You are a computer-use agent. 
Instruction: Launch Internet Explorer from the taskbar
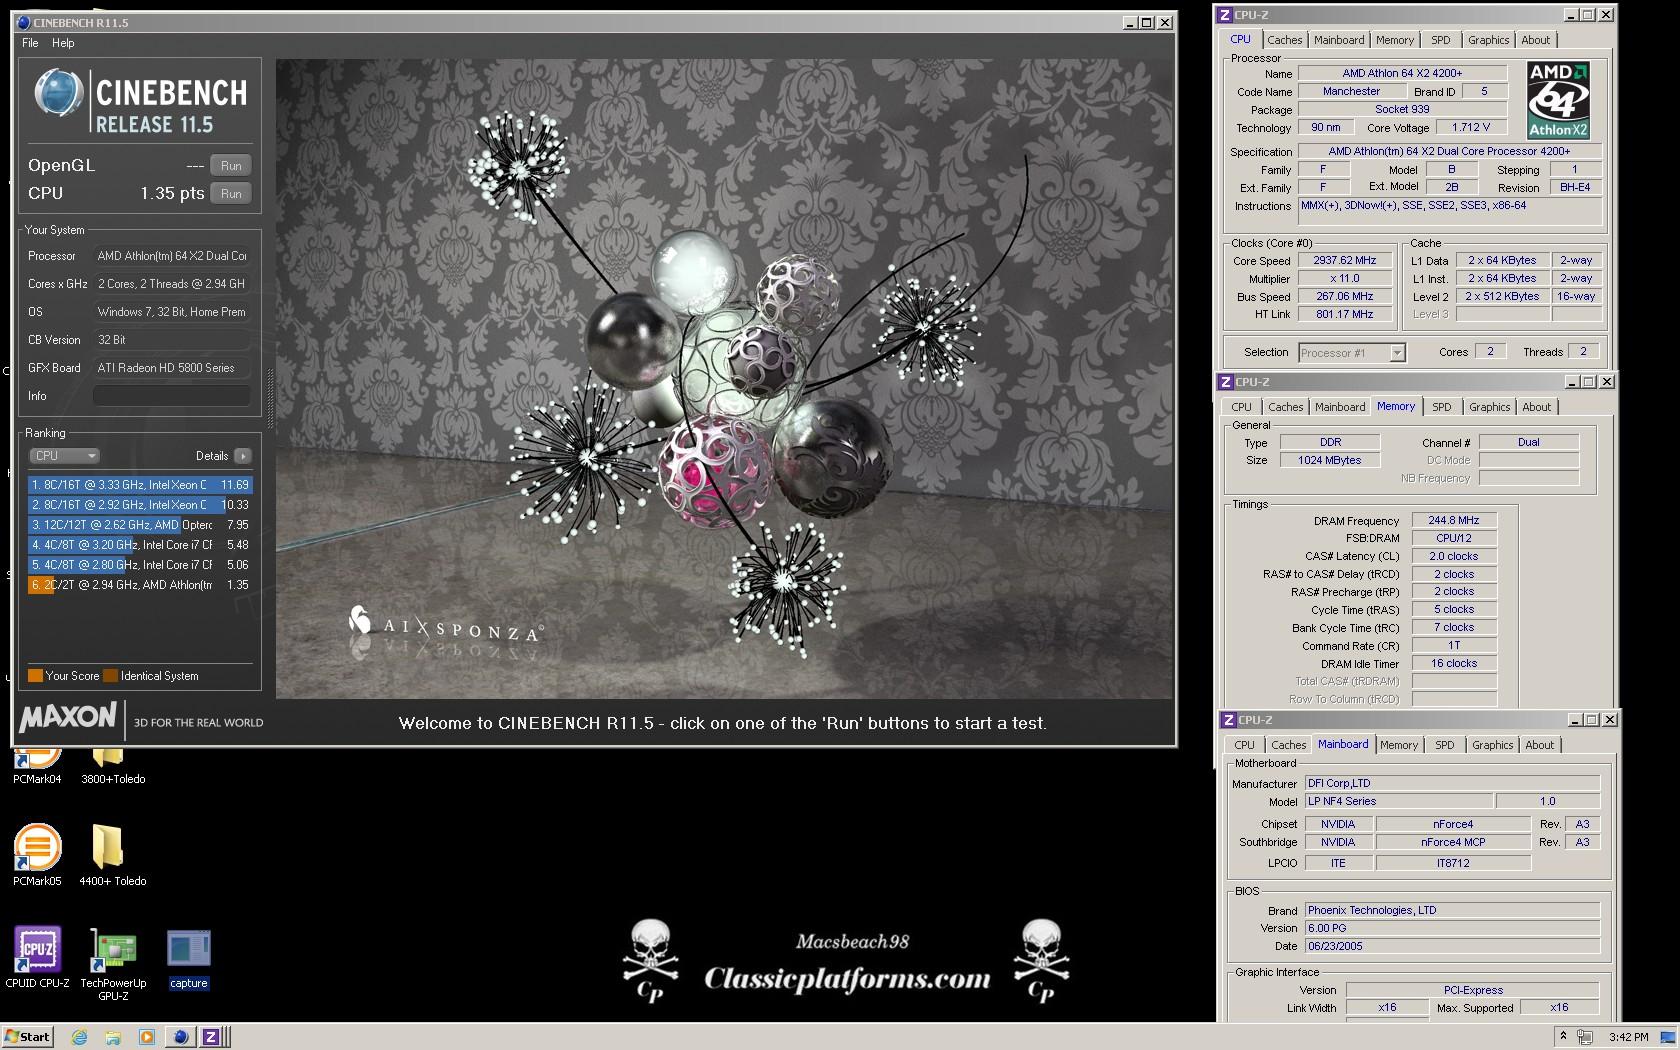pos(80,1037)
